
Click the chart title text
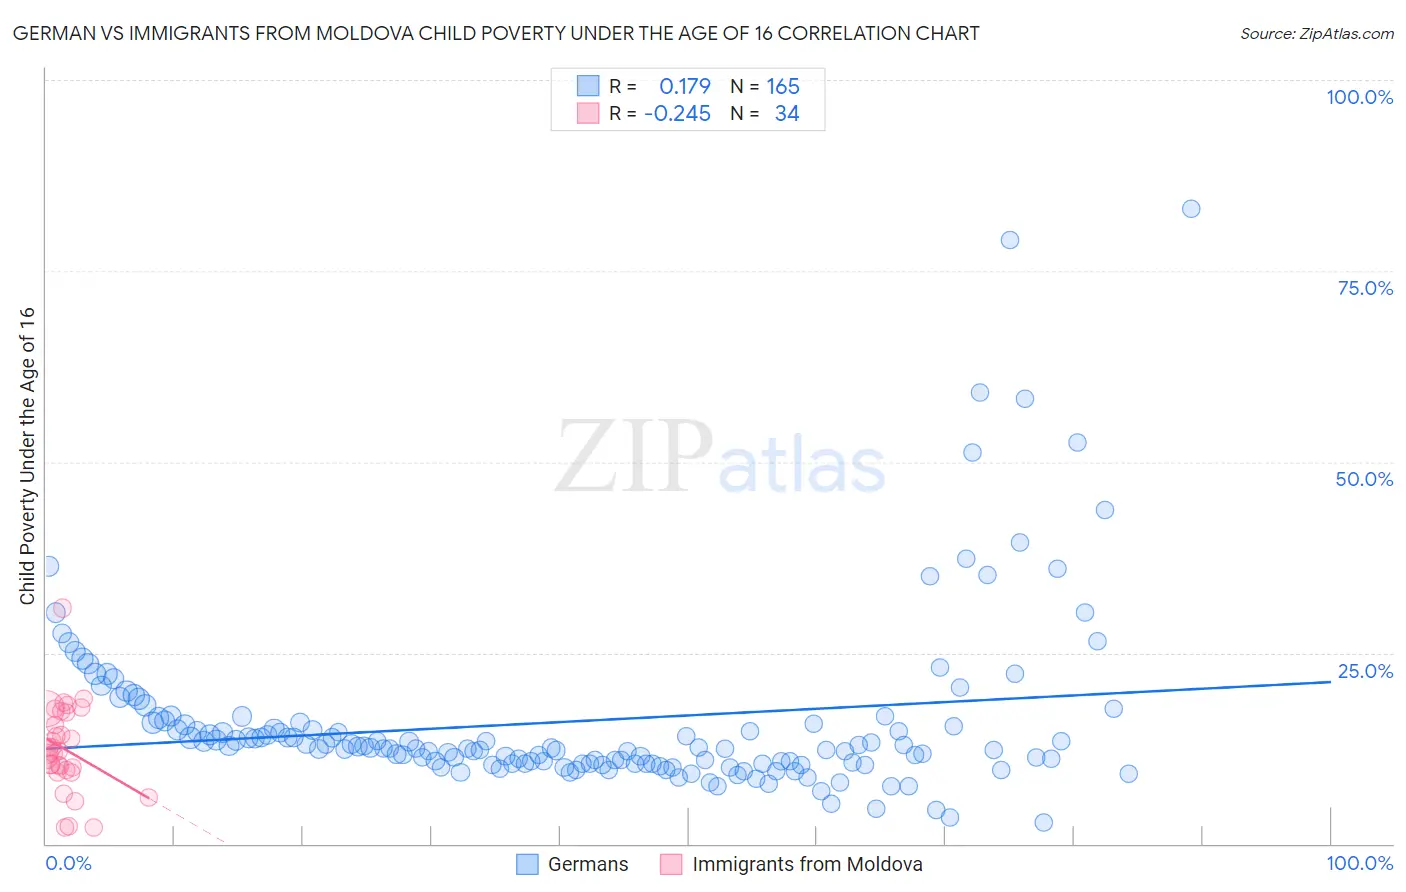[x=496, y=33]
